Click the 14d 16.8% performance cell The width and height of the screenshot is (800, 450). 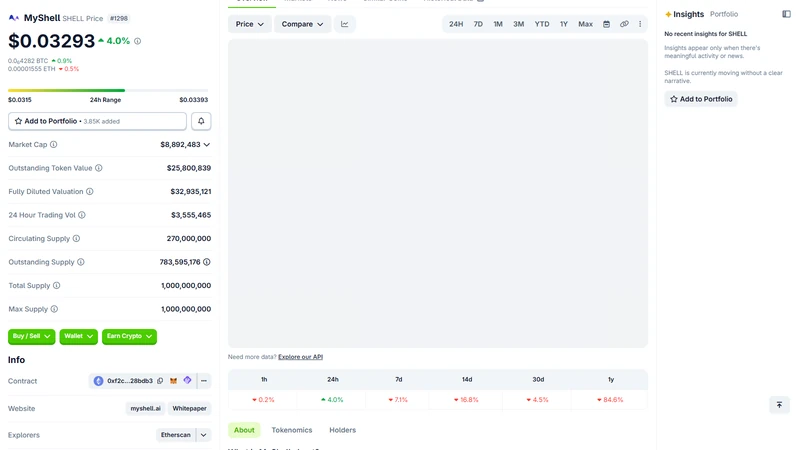466,399
